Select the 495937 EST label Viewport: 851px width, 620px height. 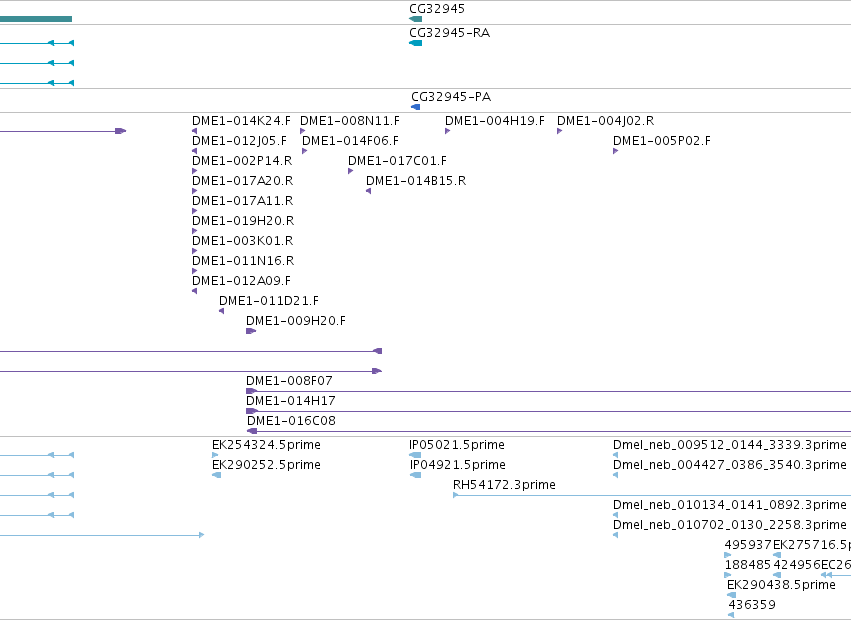pos(748,545)
